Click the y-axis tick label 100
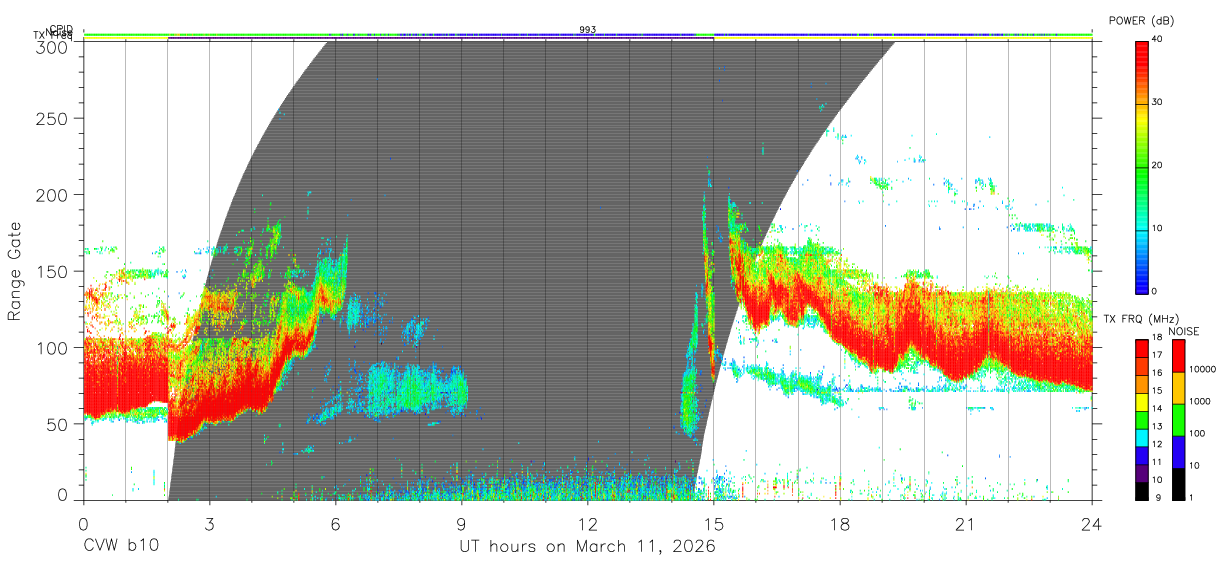1228x567 pixels. click(51, 347)
